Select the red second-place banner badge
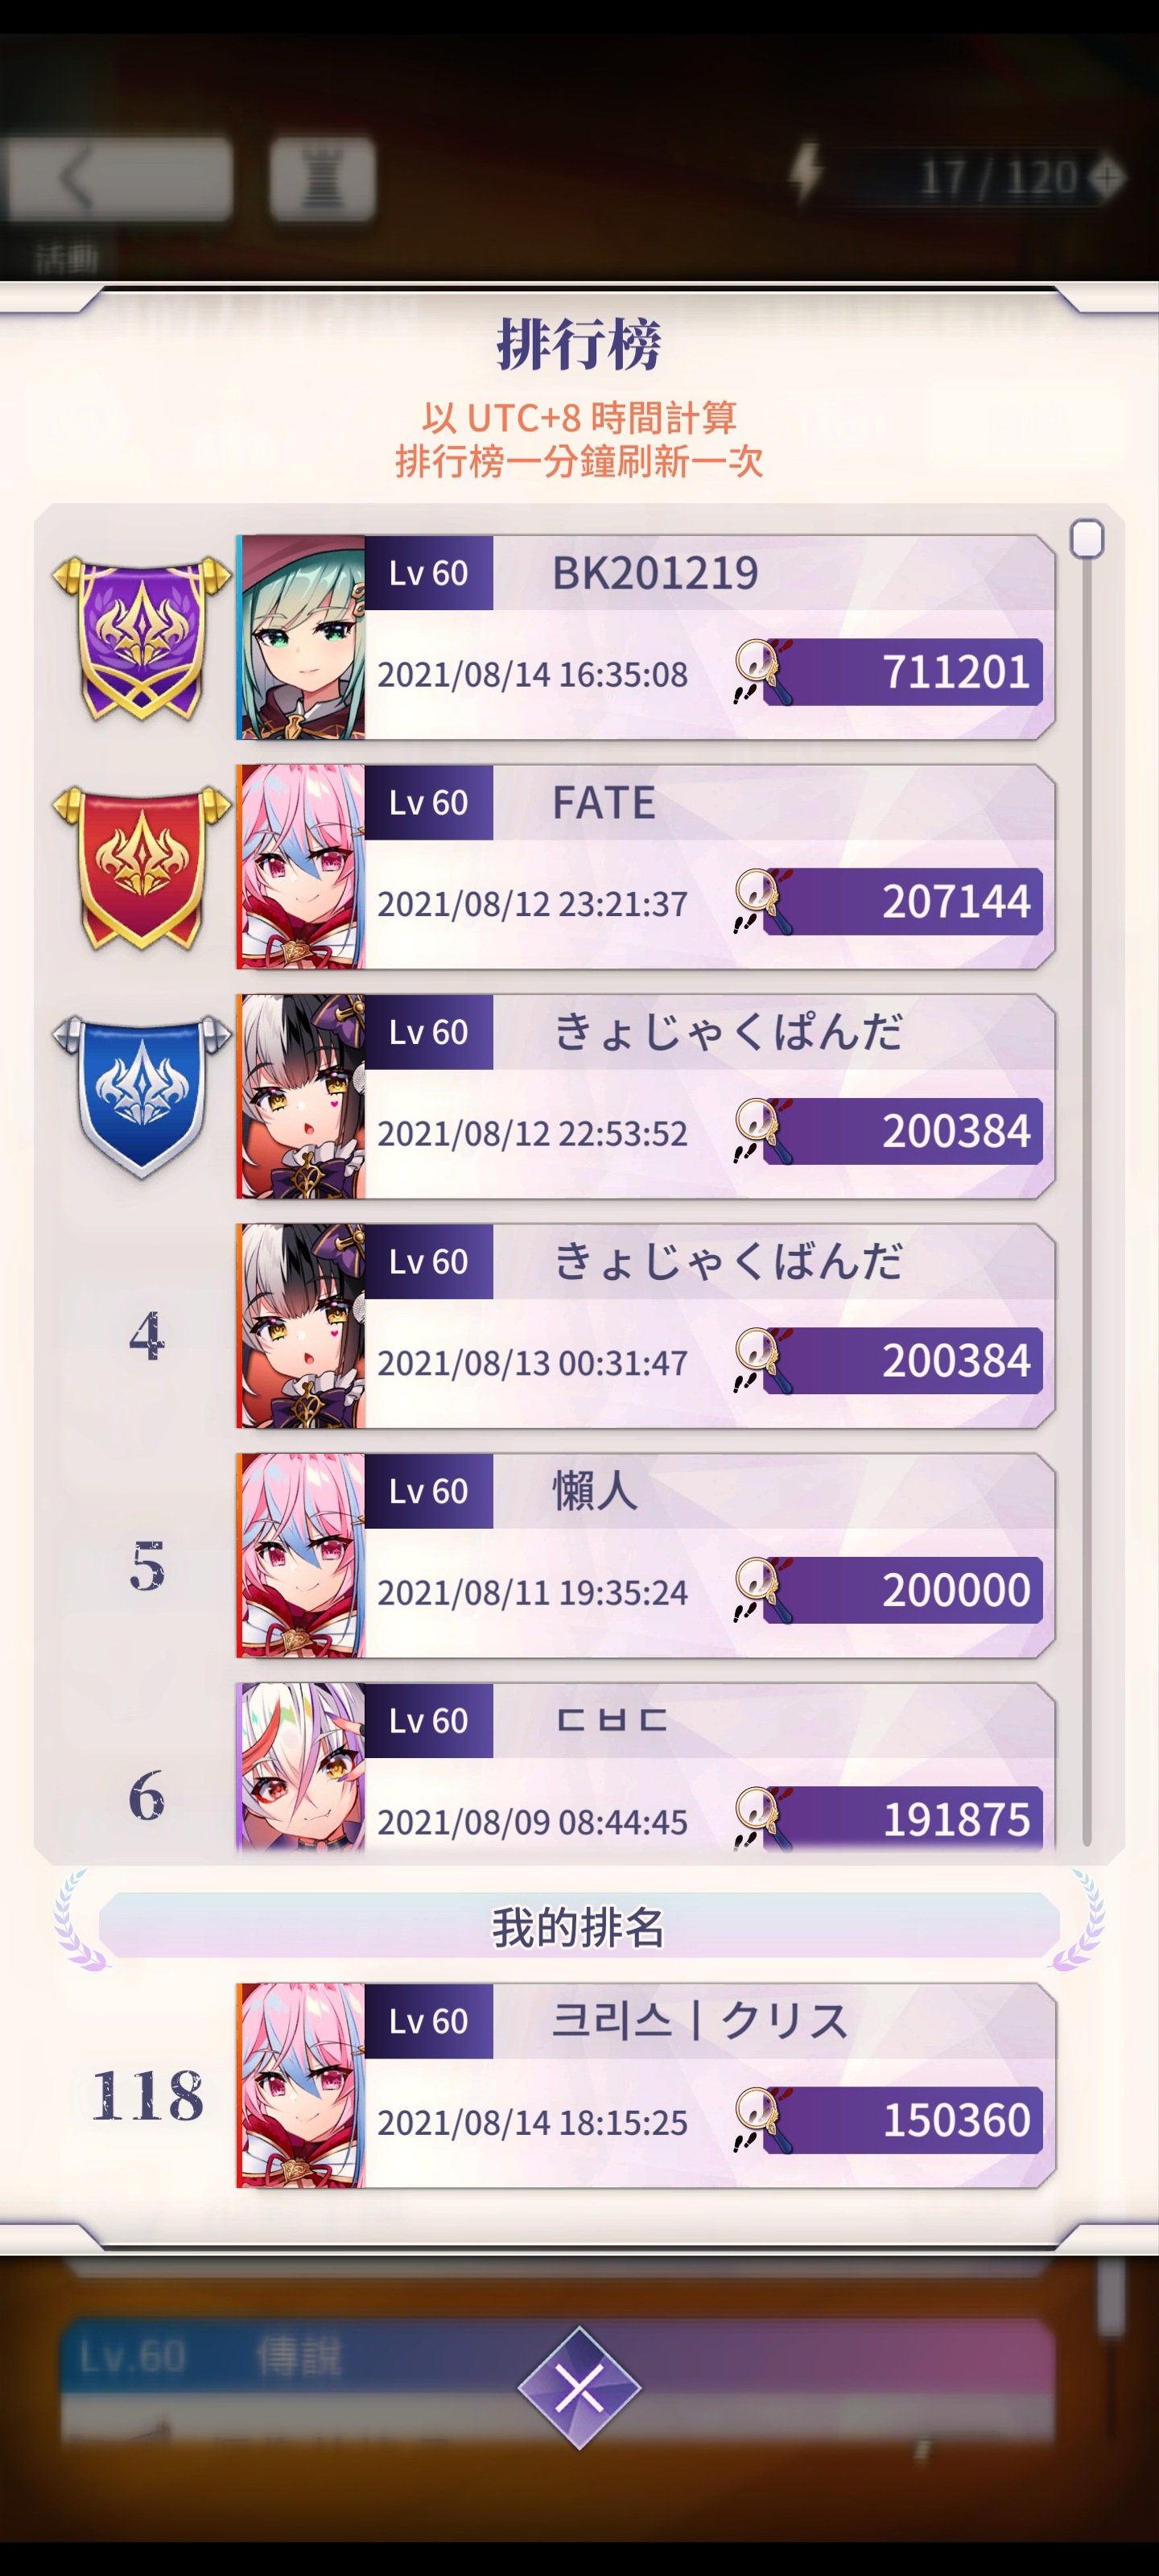1159x2576 pixels. click(141, 868)
